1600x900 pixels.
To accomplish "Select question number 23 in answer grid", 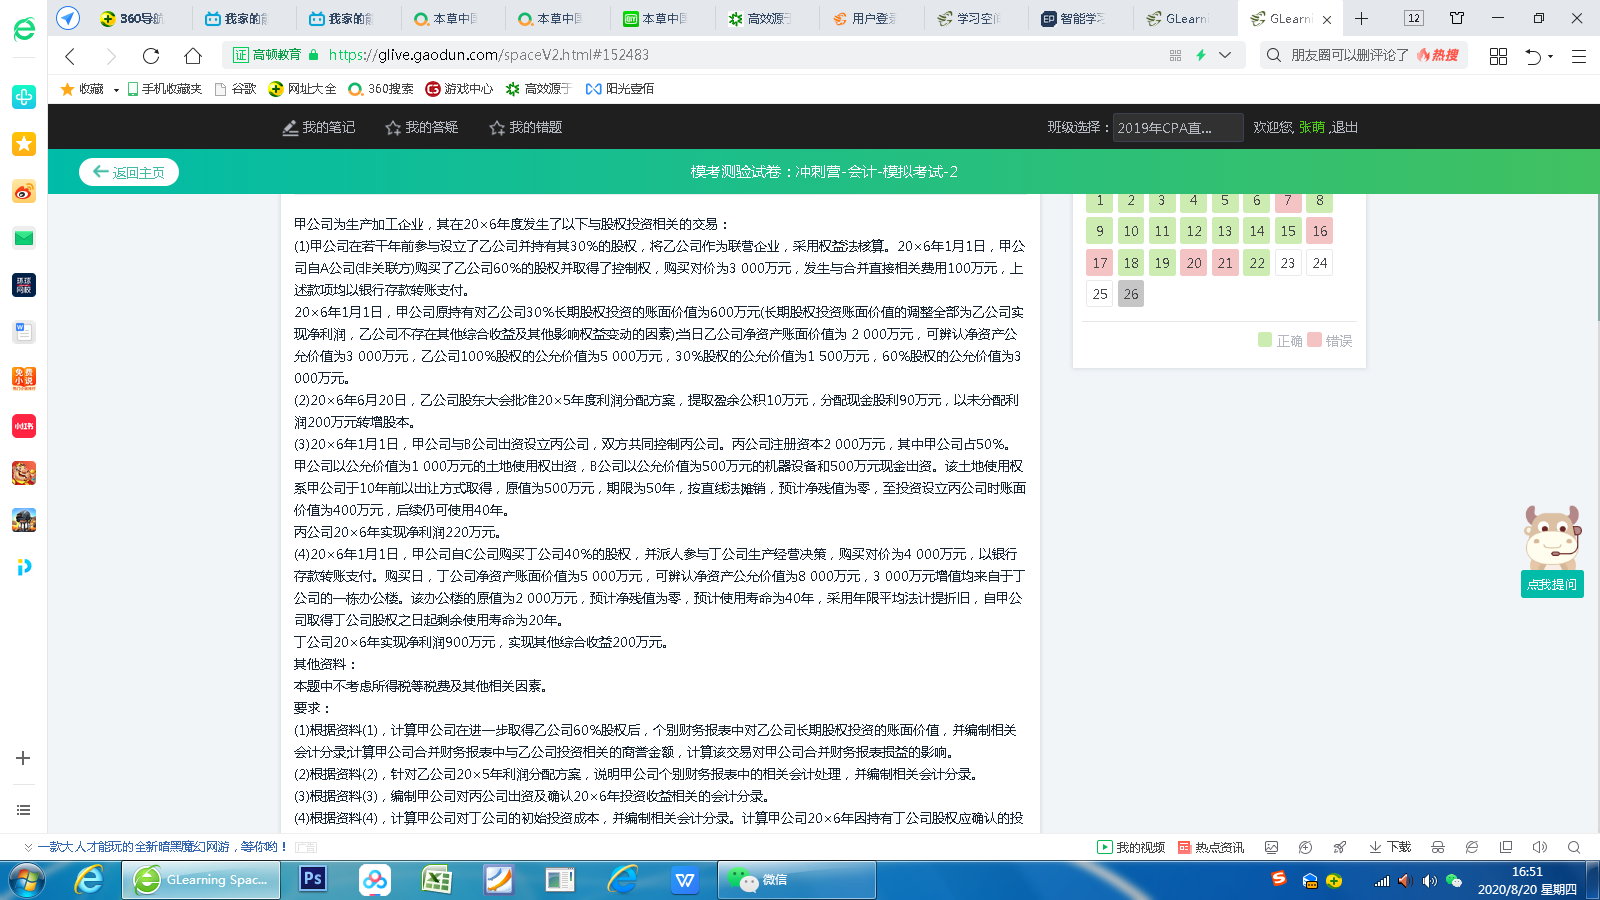I will (x=1288, y=263).
